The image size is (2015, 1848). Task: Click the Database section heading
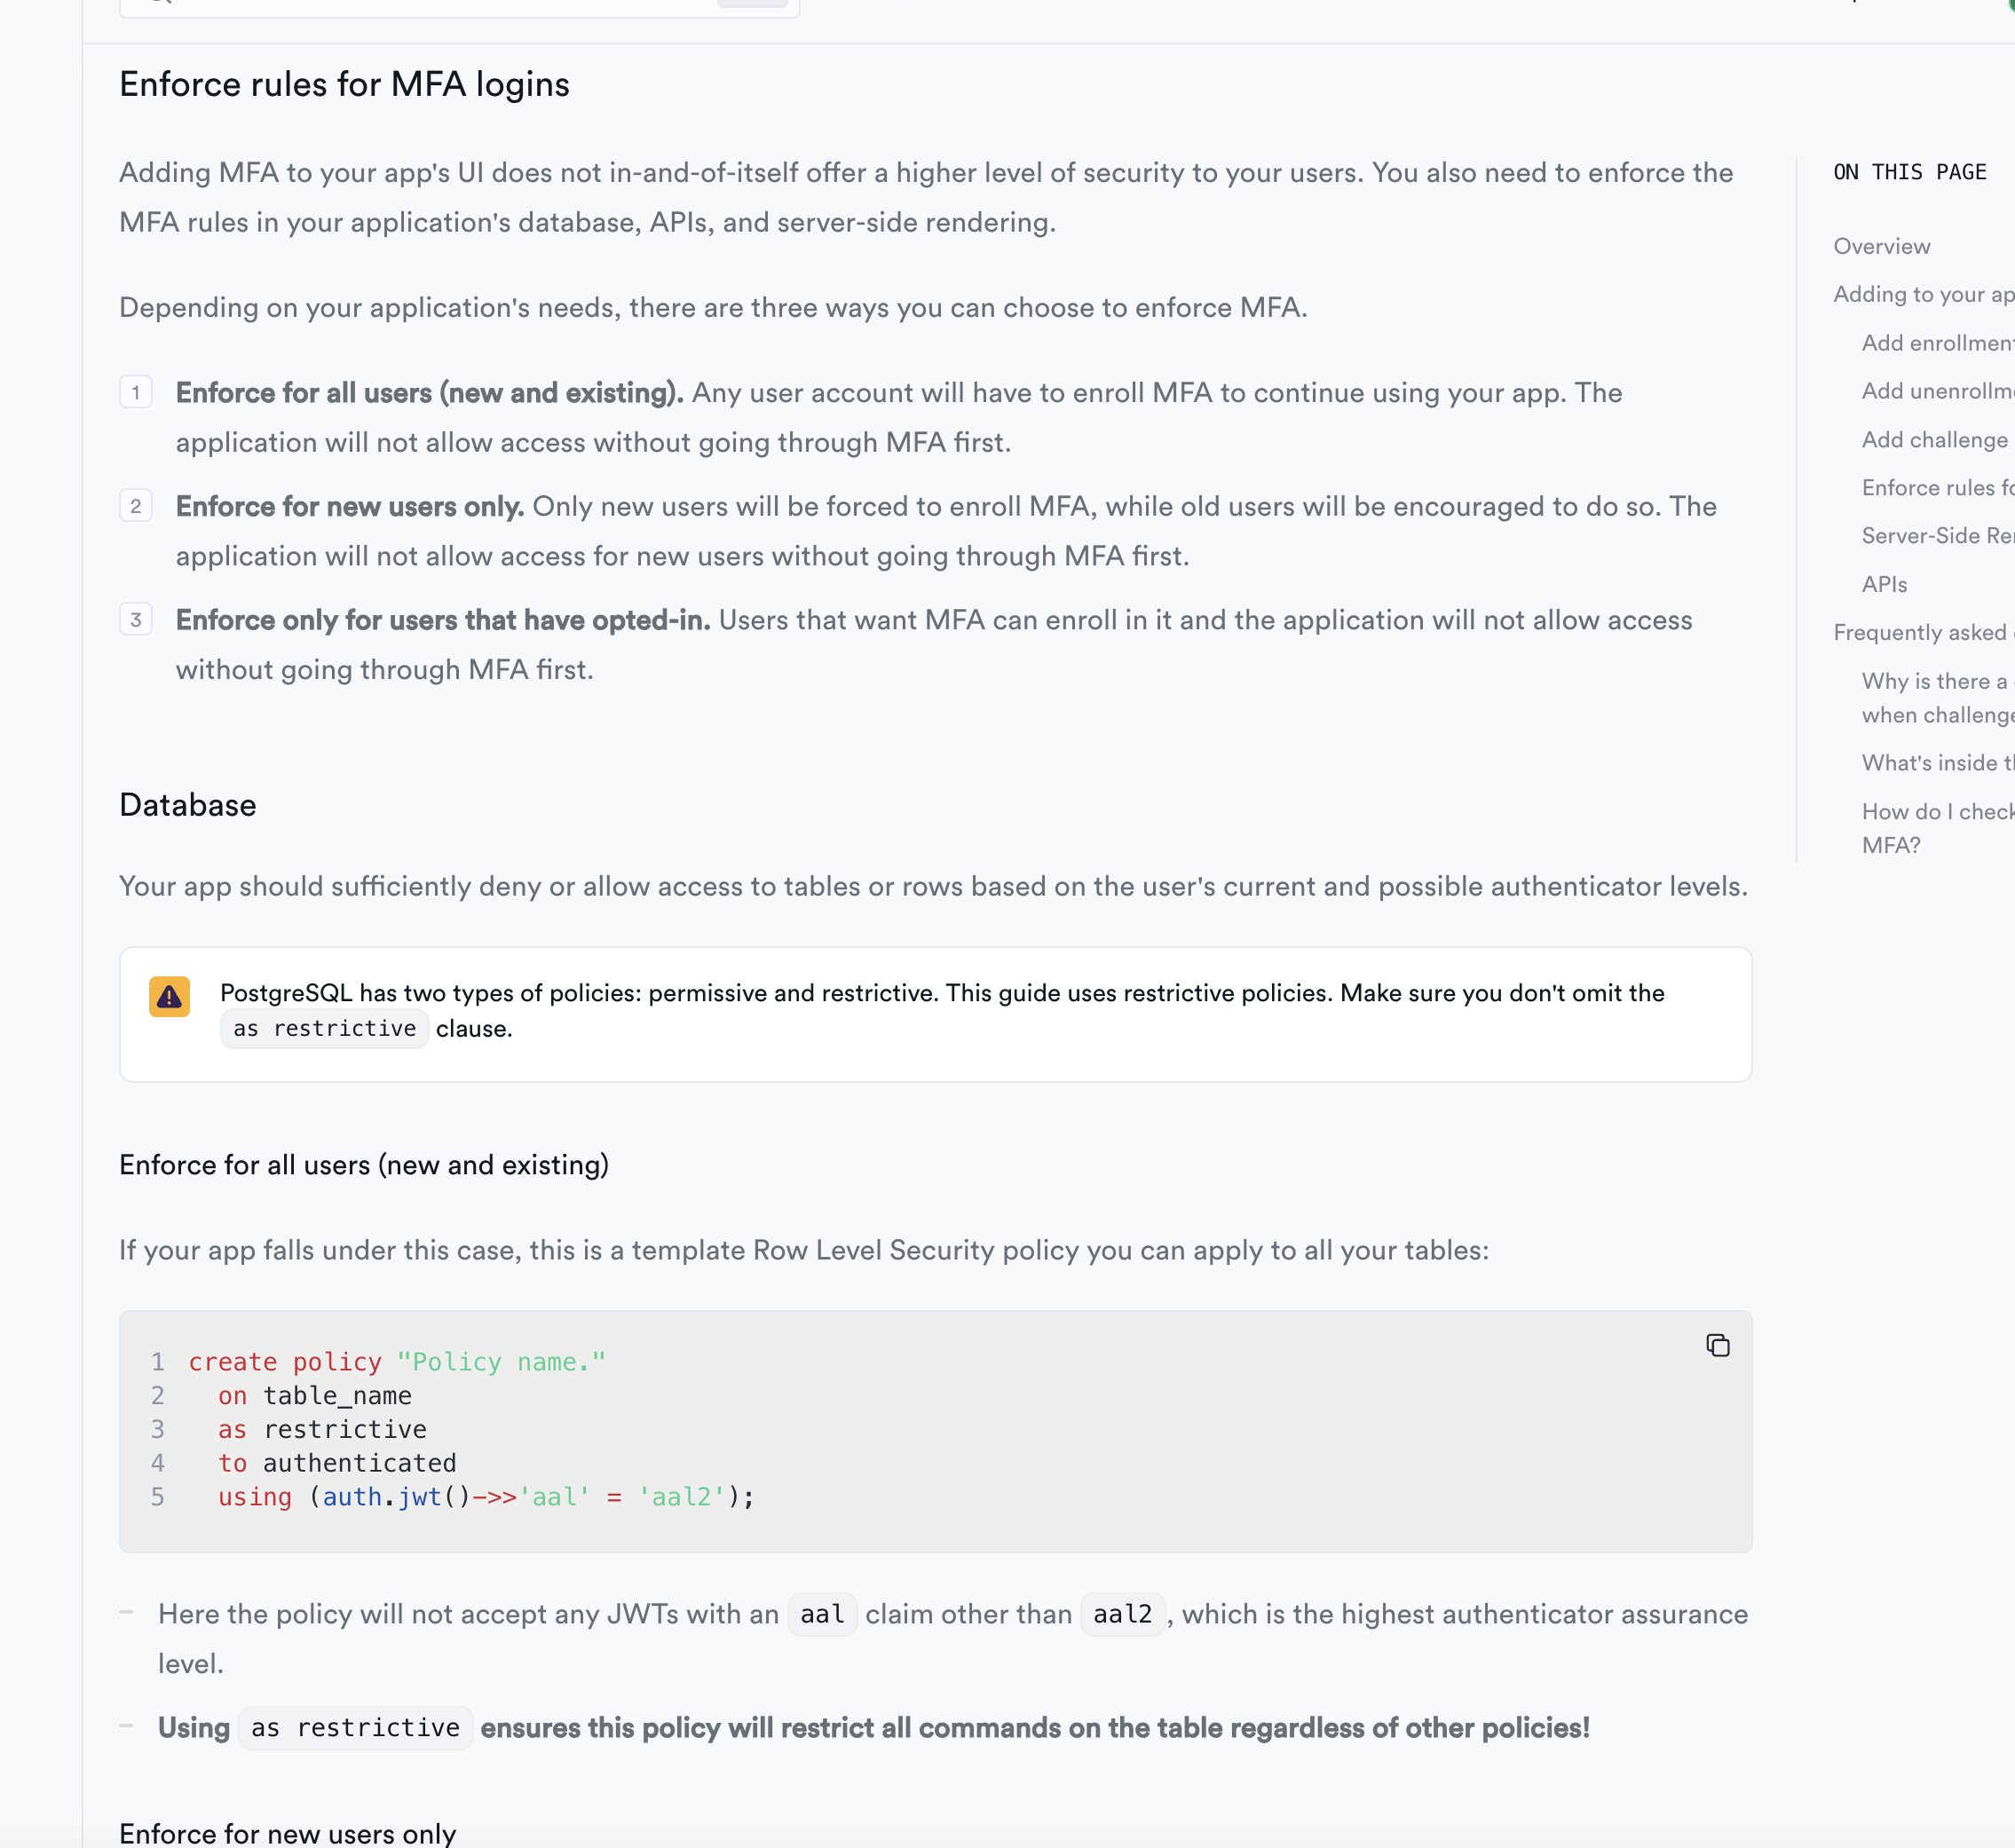coord(187,805)
